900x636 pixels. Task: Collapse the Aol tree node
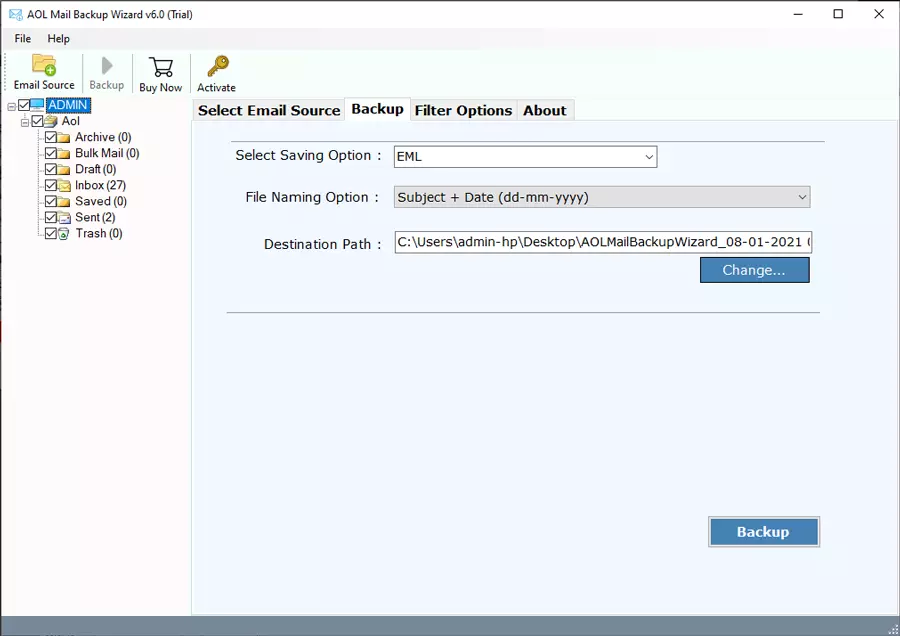[x=25, y=122]
